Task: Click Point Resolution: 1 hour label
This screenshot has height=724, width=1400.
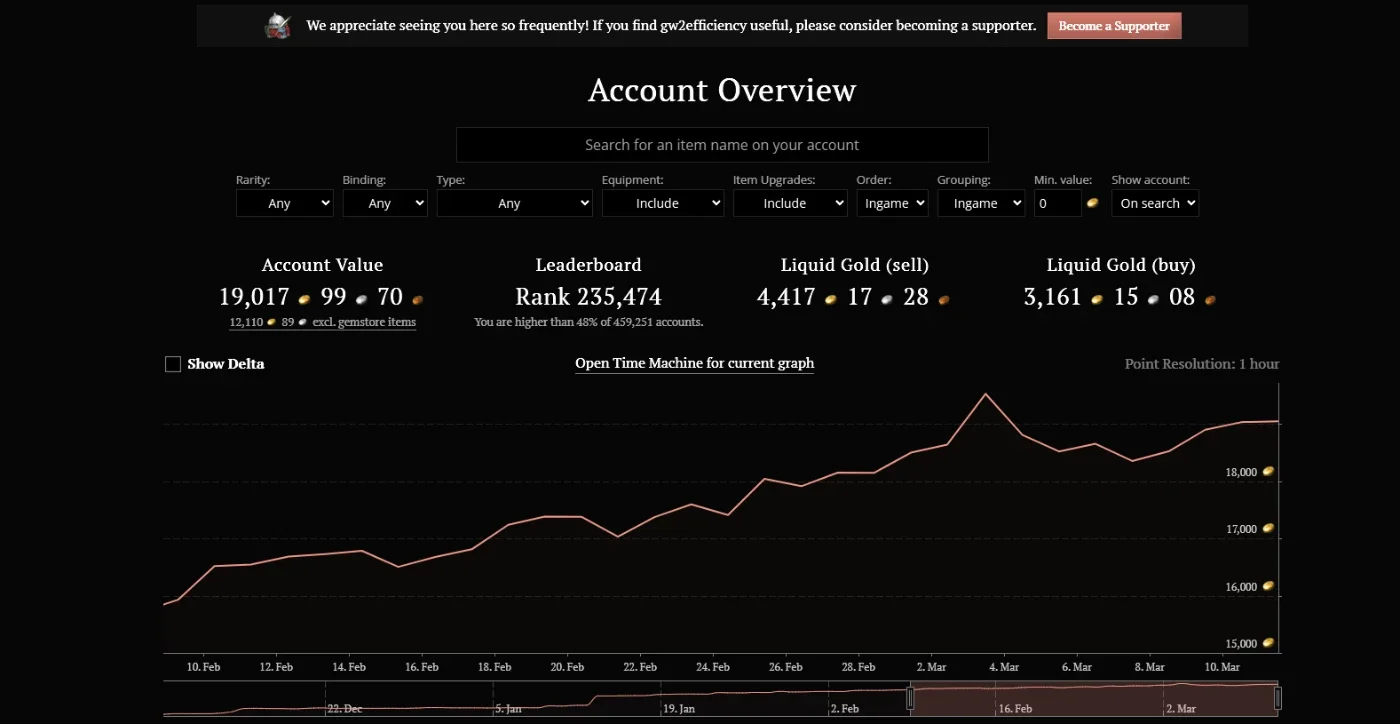Action: pyautogui.click(x=1202, y=364)
